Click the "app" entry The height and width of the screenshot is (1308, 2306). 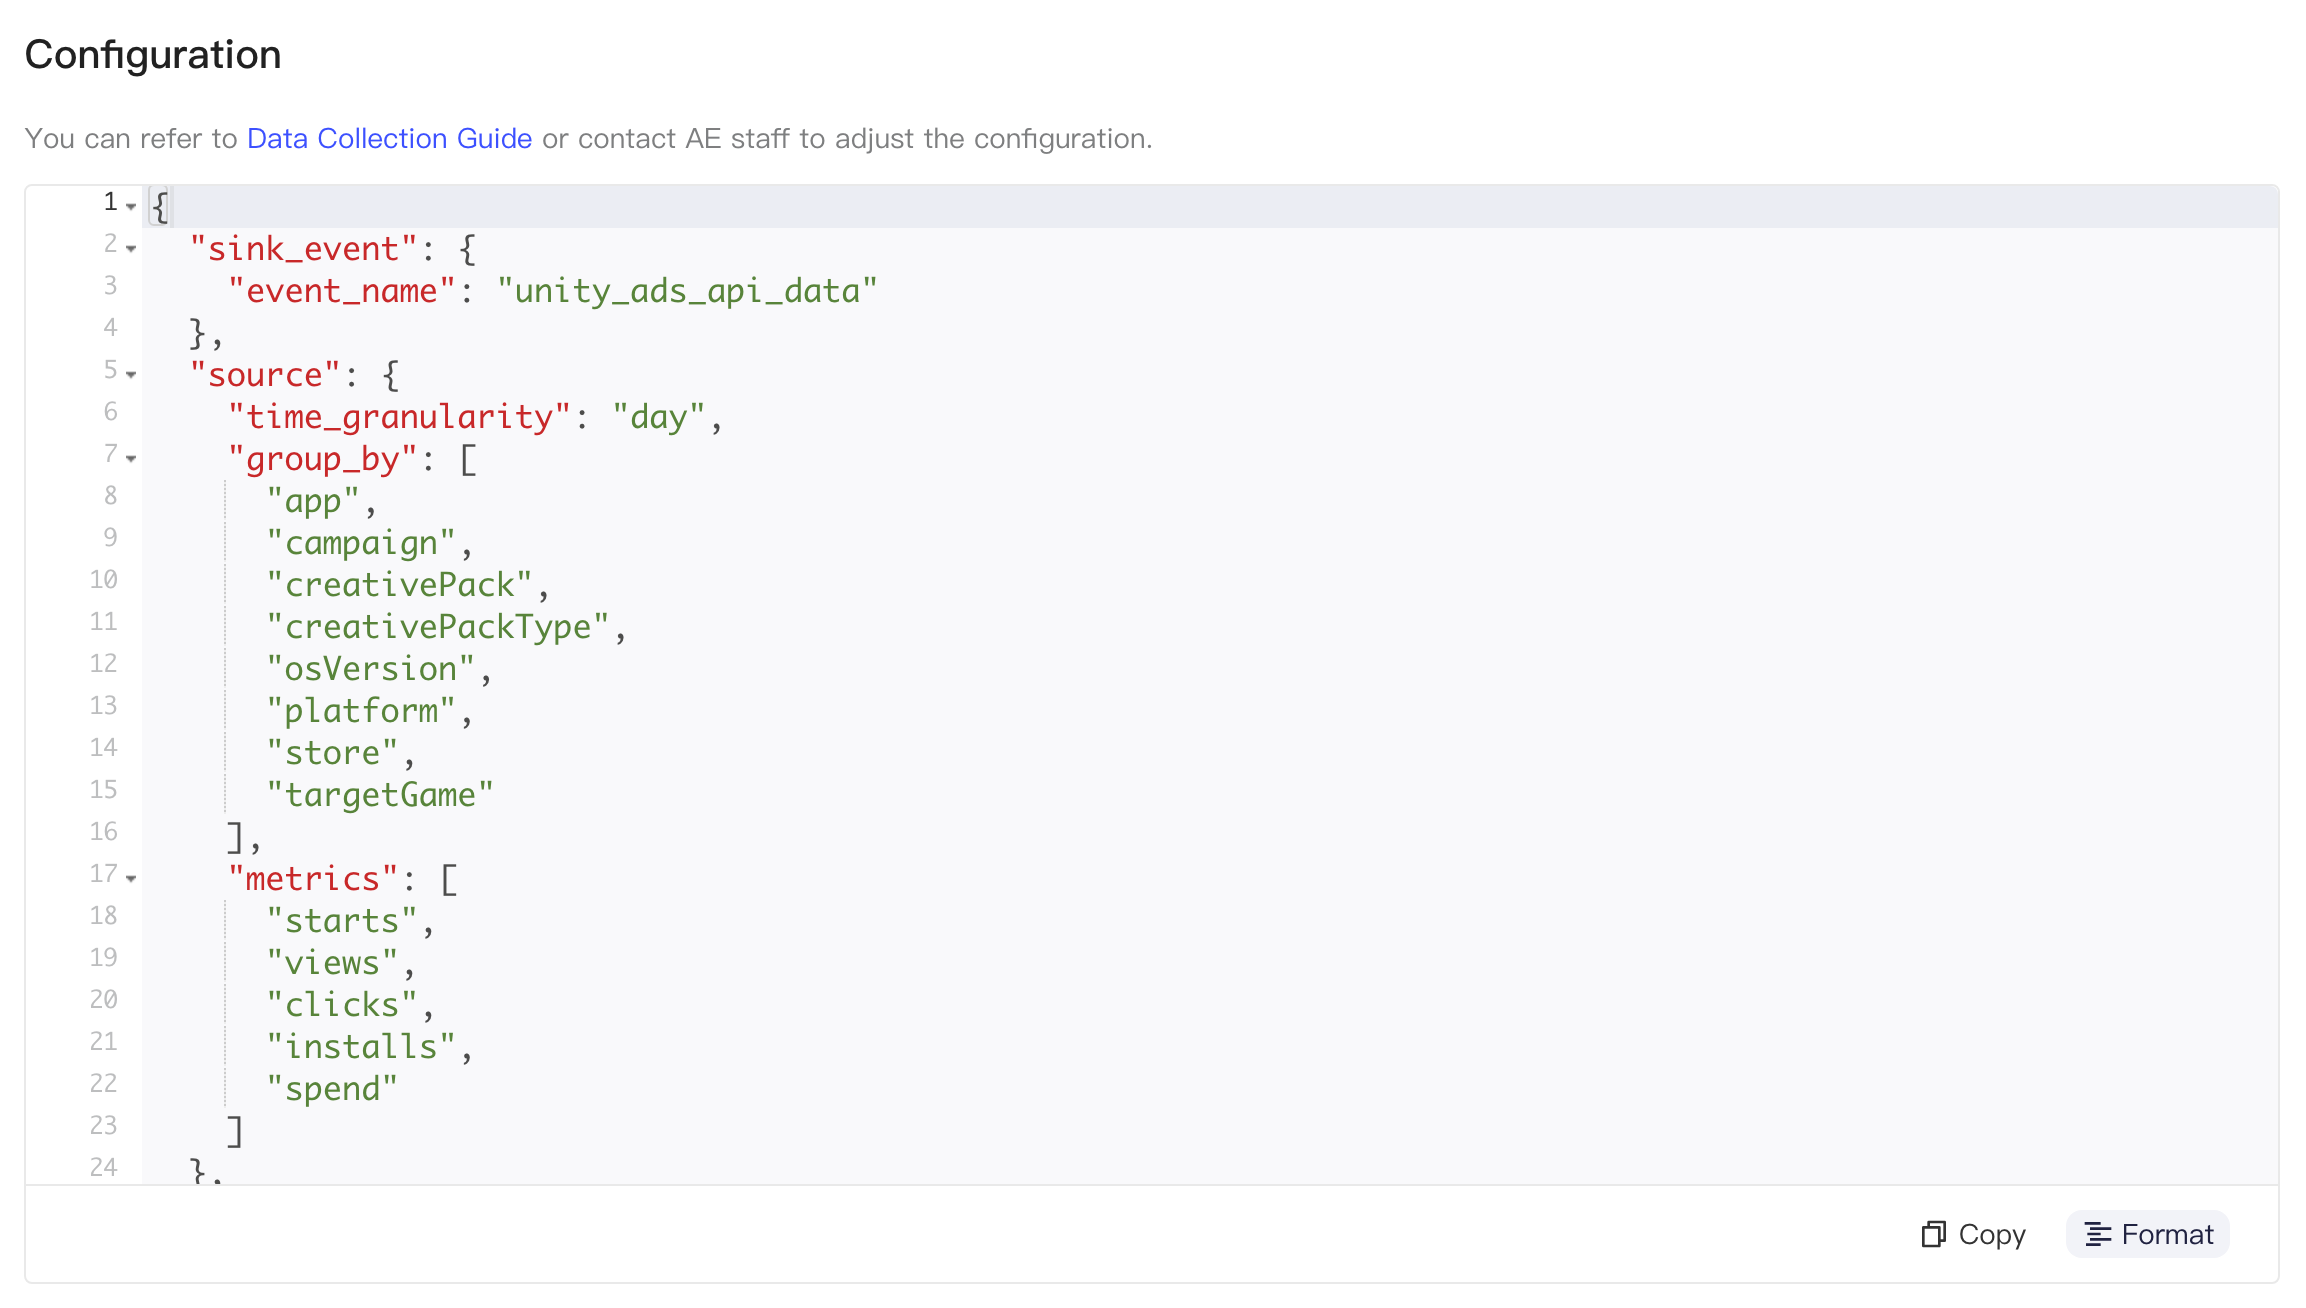pyautogui.click(x=313, y=501)
